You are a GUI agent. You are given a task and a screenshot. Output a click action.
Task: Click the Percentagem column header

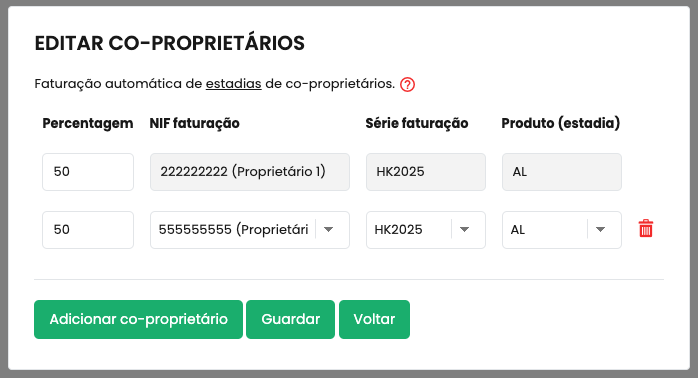point(88,123)
